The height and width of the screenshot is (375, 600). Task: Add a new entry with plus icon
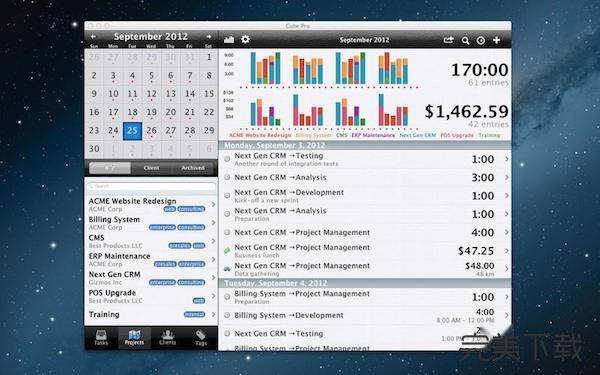(497, 40)
